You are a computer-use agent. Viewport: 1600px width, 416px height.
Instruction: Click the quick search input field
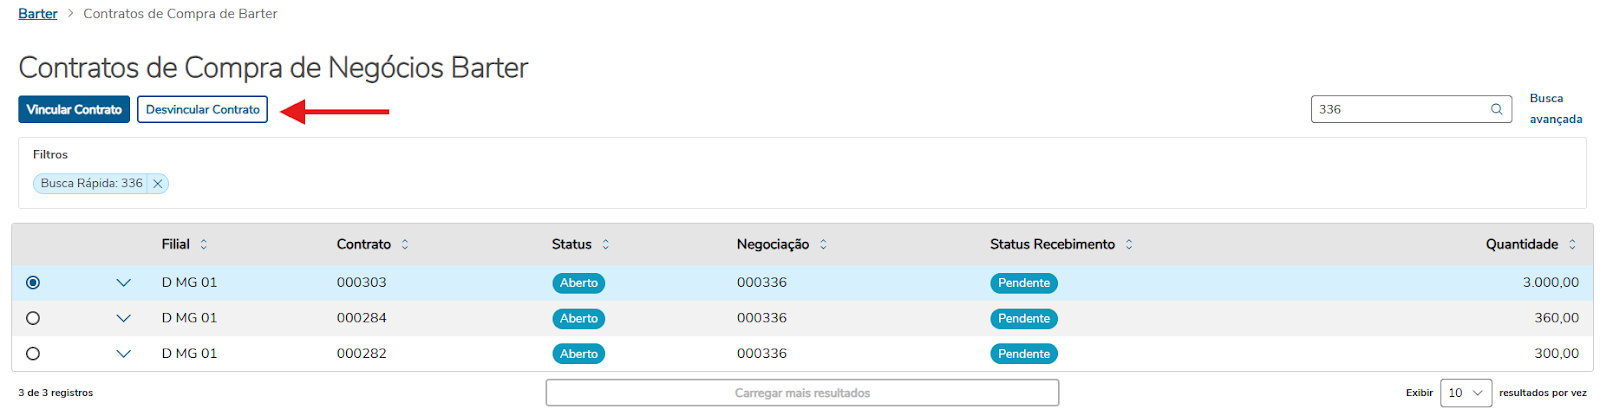pos(1398,109)
